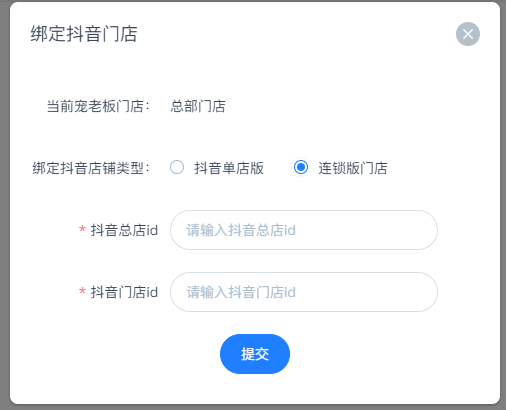
Task: Click the 抖音总店id field label
Action: click(124, 230)
